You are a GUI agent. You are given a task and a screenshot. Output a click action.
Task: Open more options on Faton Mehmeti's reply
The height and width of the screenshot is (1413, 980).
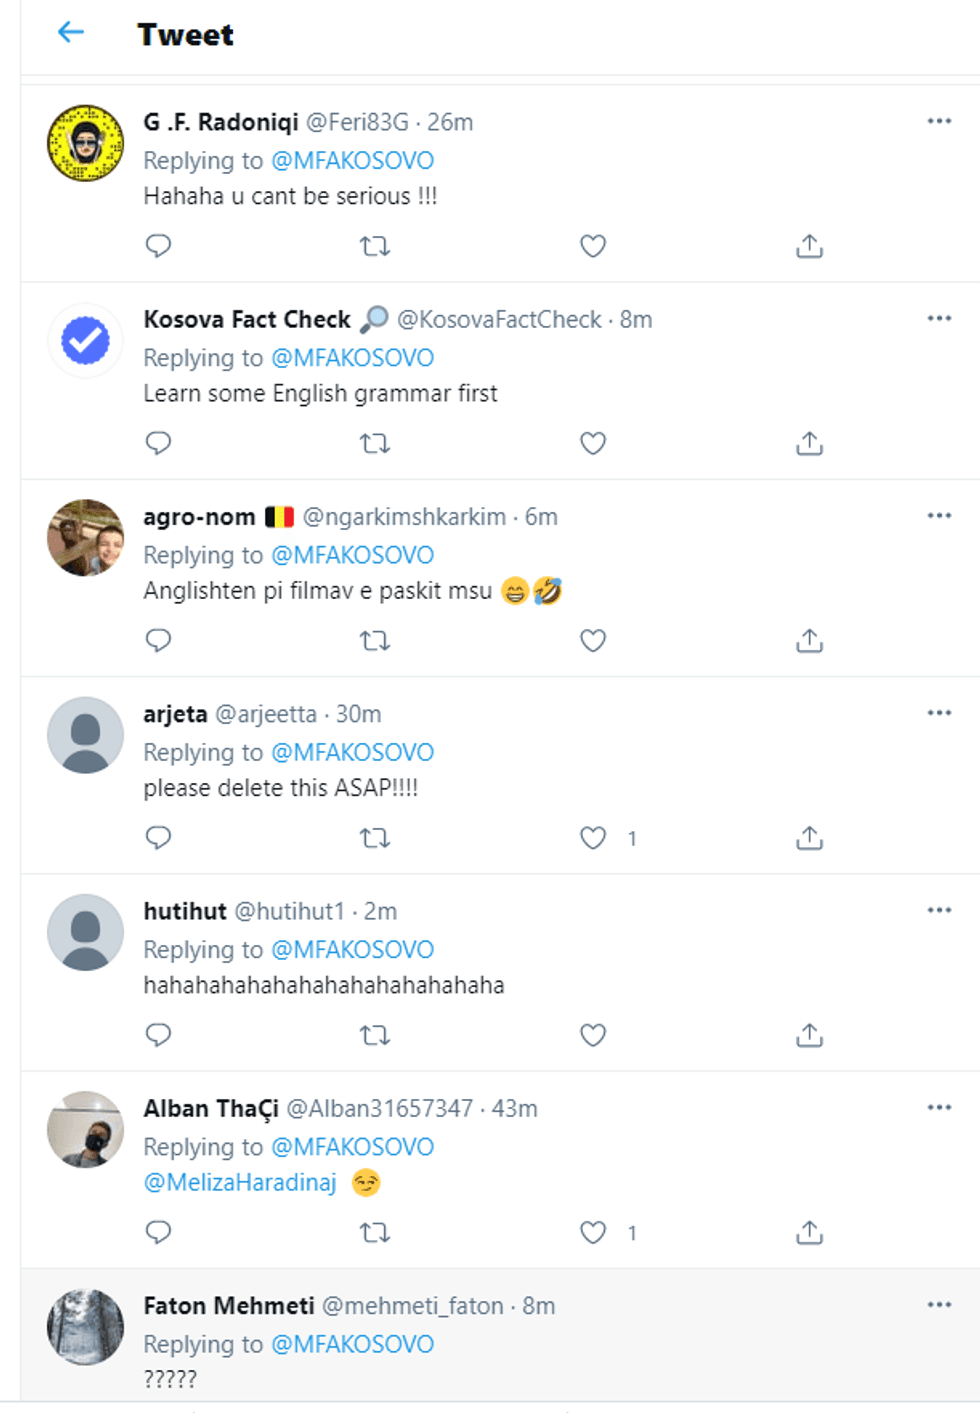click(939, 1304)
